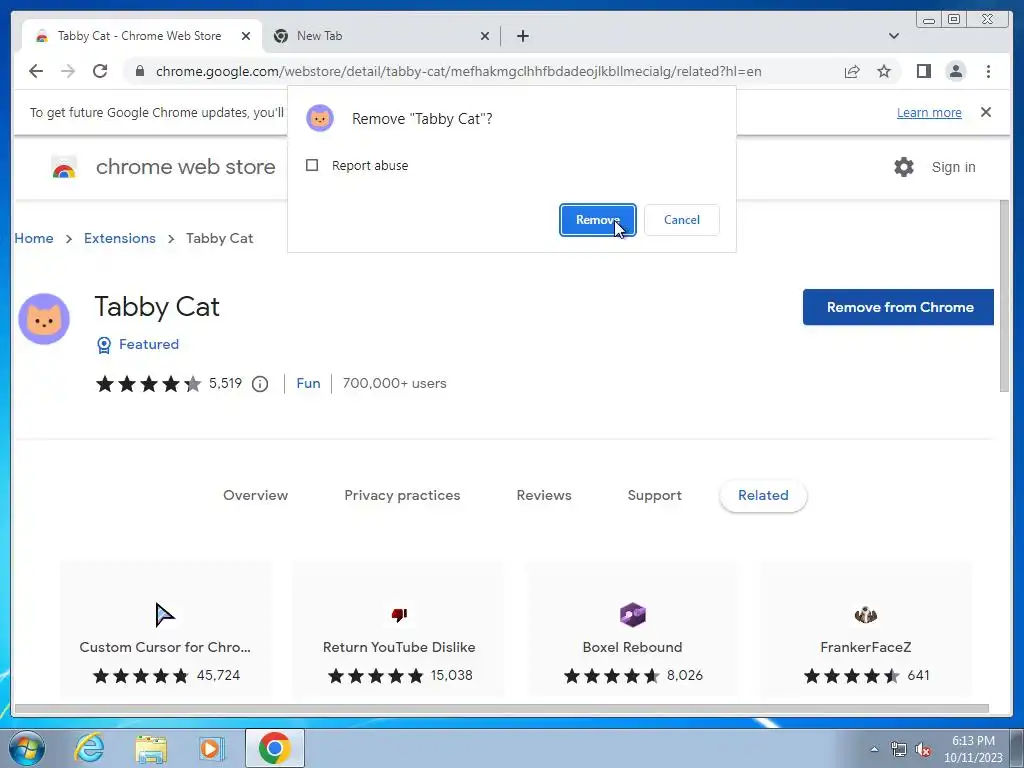This screenshot has width=1024, height=768.
Task: Open the Learn more link in infobar
Action: [x=929, y=112]
